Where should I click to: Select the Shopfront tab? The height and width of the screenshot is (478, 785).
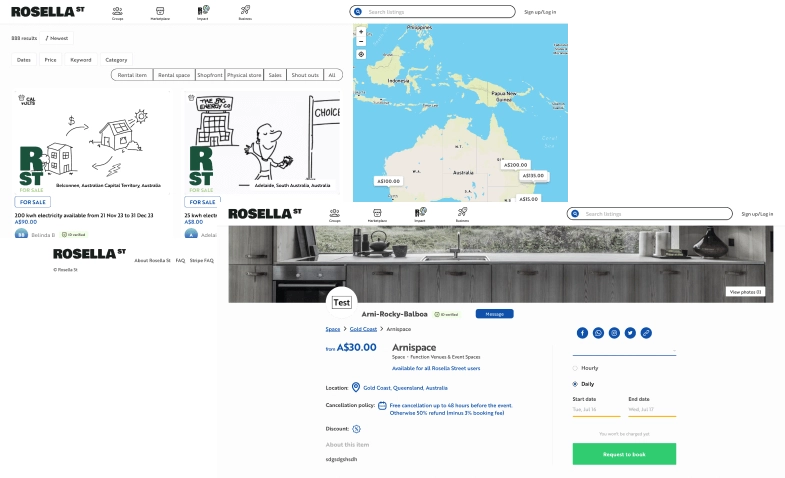[210, 75]
